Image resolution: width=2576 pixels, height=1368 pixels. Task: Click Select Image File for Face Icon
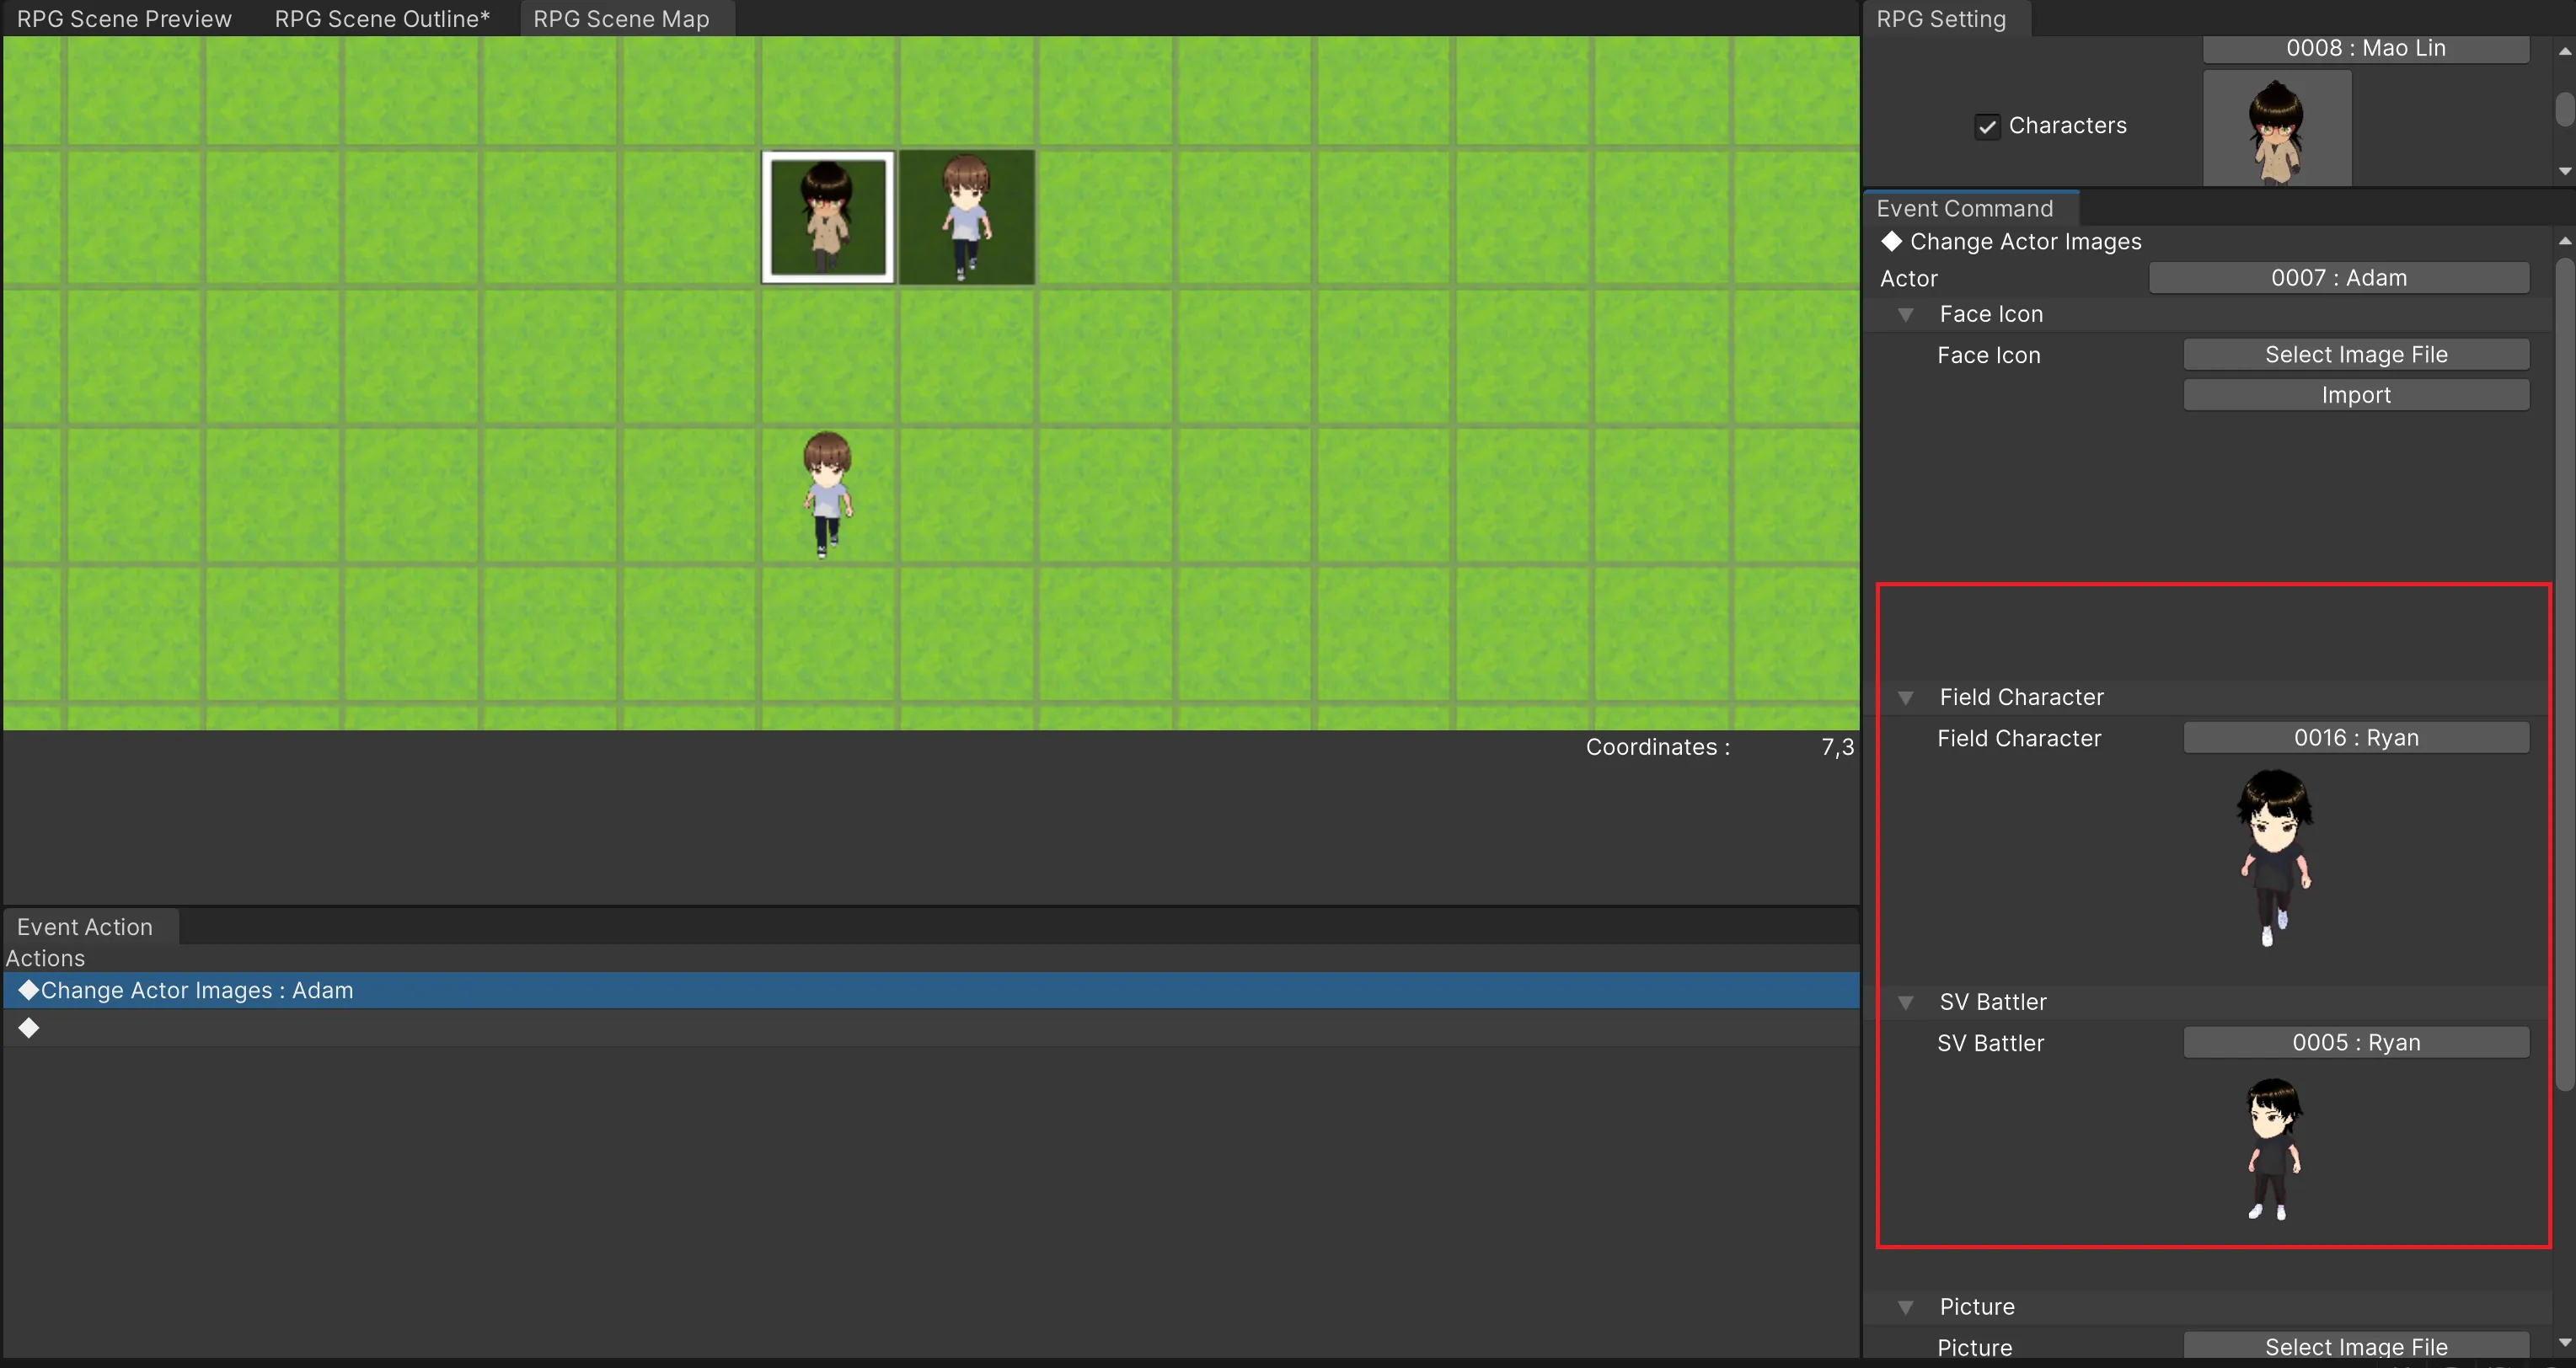point(2356,355)
